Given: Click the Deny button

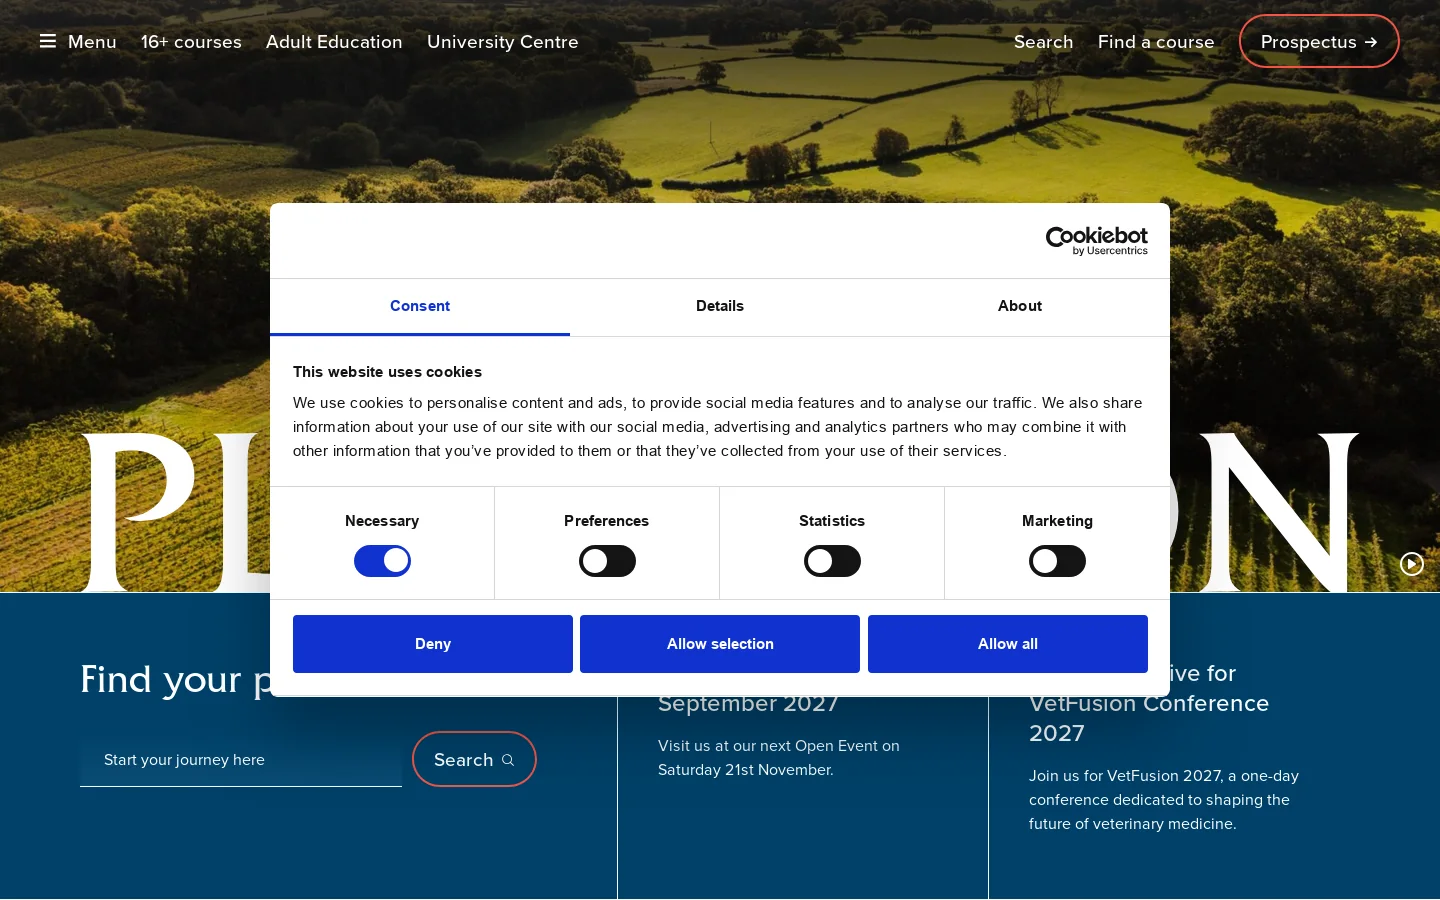Looking at the screenshot, I should click(x=433, y=644).
